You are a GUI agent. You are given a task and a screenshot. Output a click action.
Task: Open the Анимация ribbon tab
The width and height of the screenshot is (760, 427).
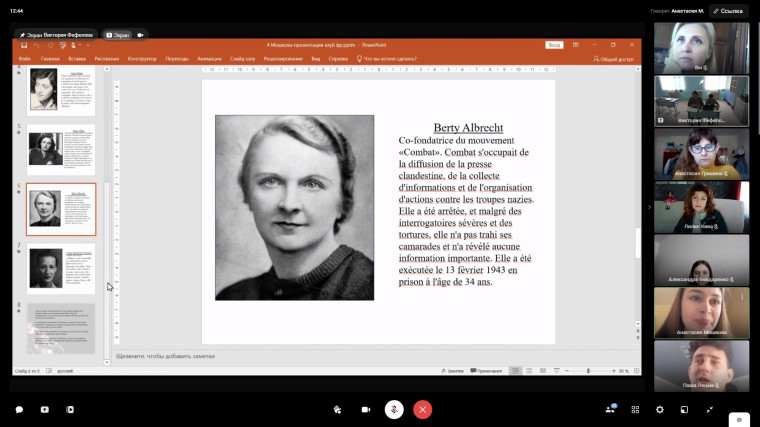[x=209, y=59]
